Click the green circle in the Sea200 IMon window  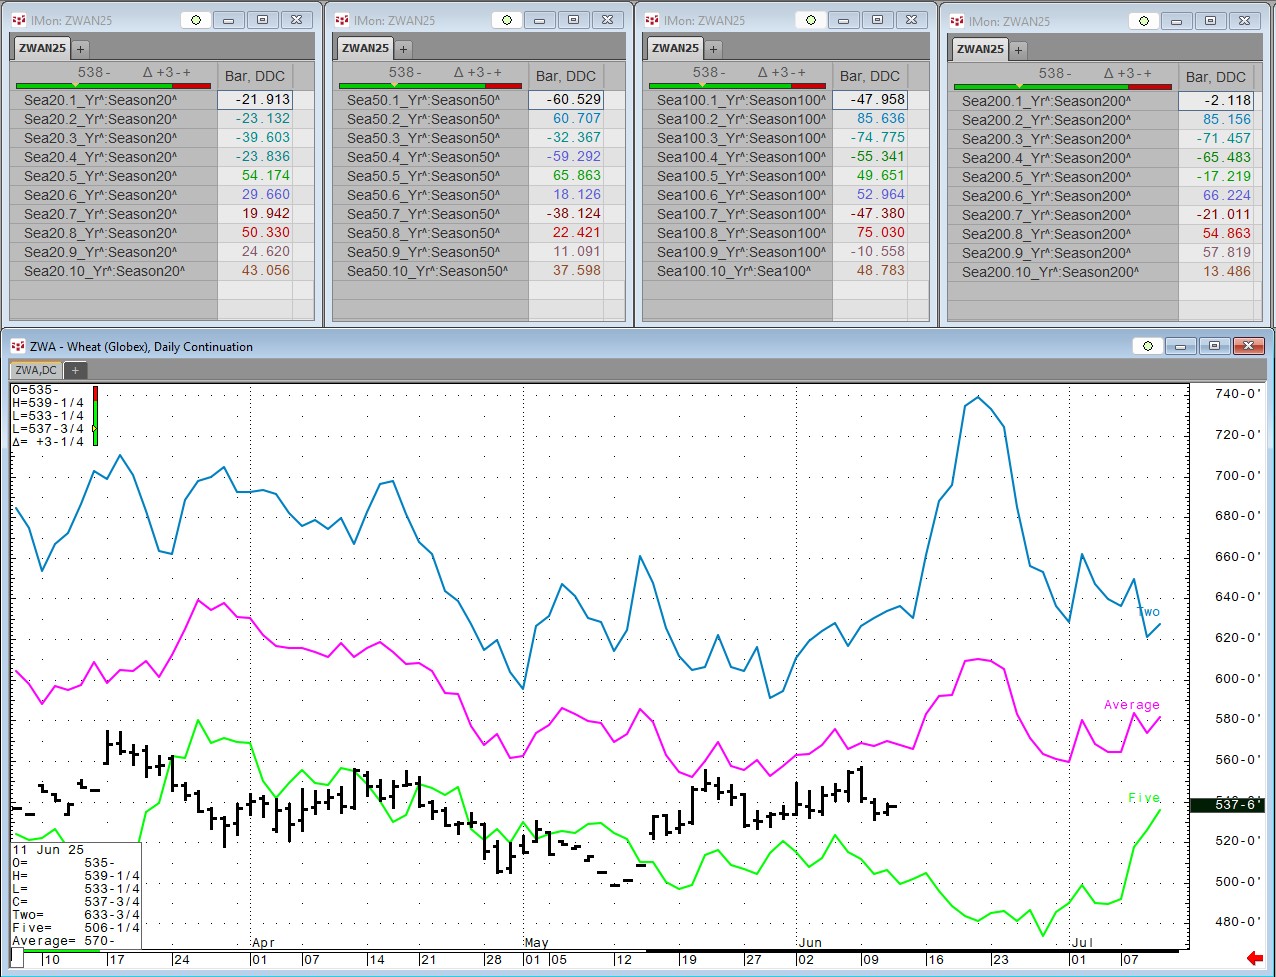1144,21
